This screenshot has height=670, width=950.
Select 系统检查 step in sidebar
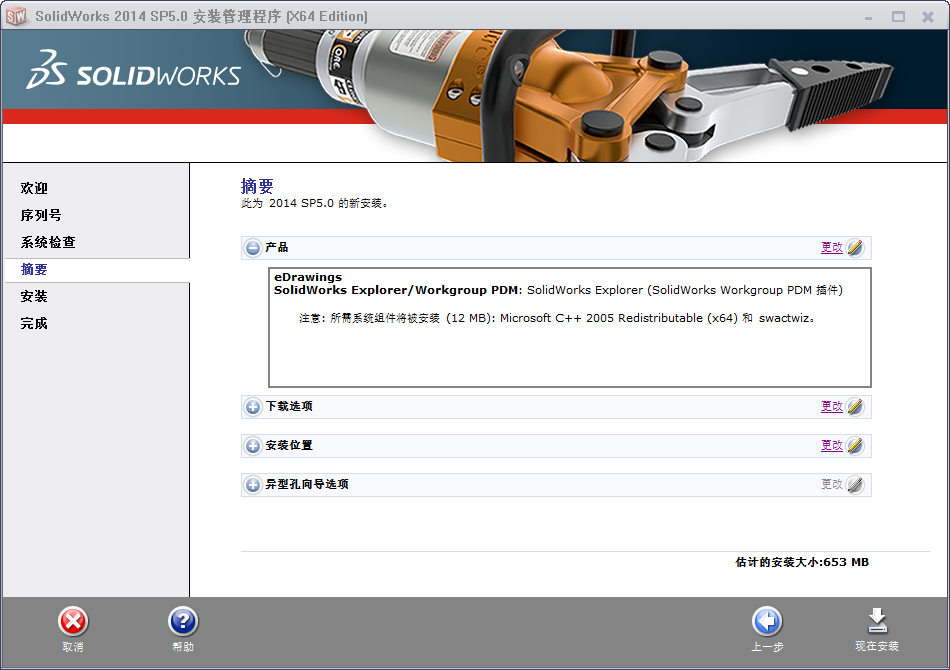tap(48, 242)
